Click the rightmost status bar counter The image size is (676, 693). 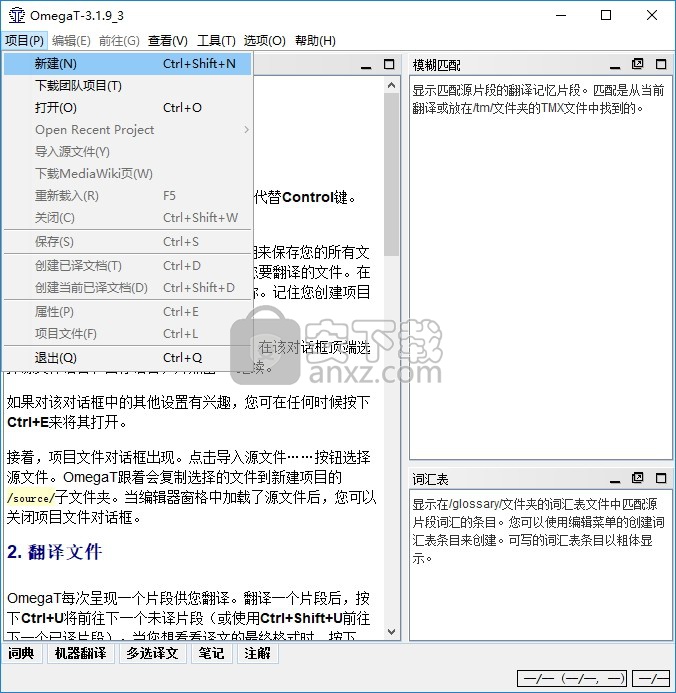pyautogui.click(x=652, y=678)
